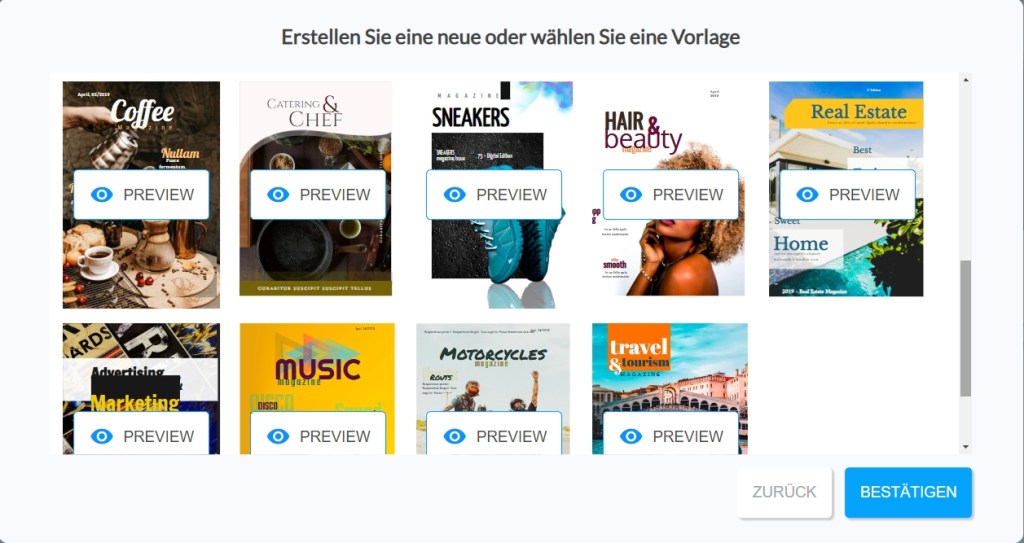Click the eye icon on Music template
Screen dimensions: 1024x543
[x=278, y=436]
